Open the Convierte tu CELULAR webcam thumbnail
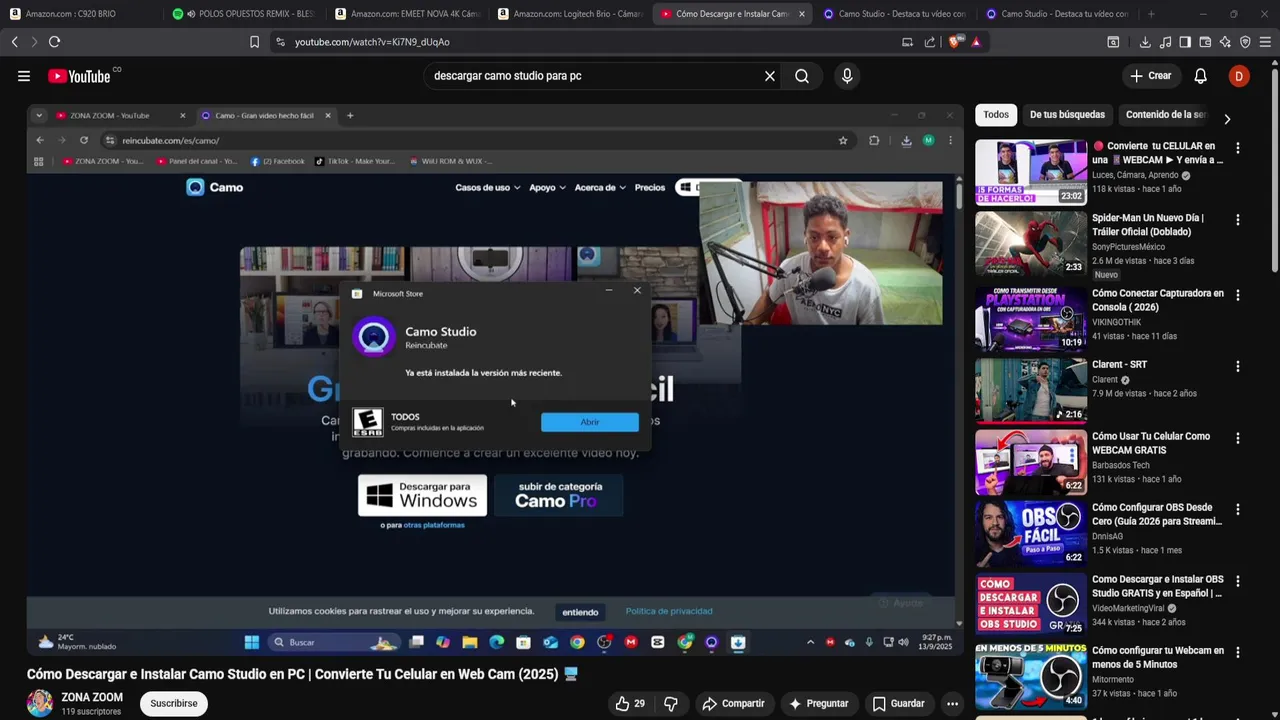1280x720 pixels. point(1031,172)
